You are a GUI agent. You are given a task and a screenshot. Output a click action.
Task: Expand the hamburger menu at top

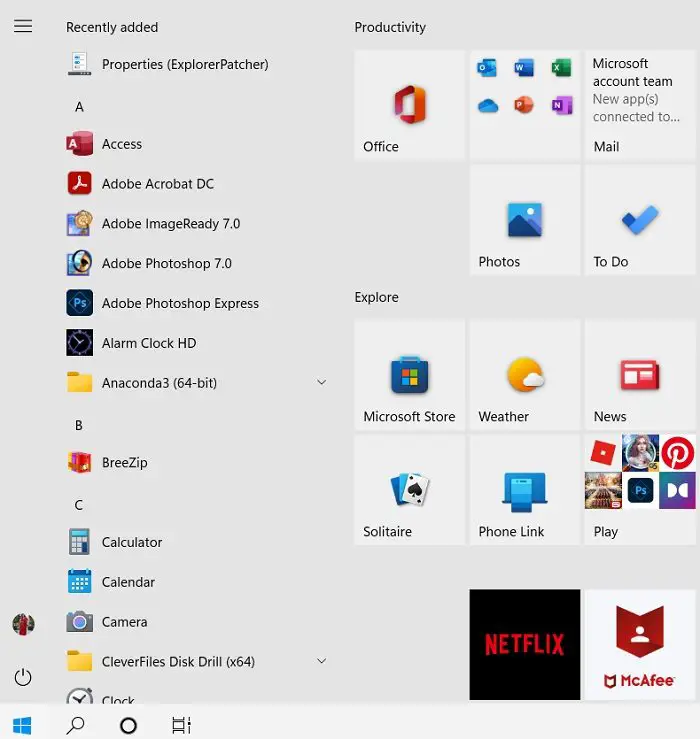pos(23,26)
